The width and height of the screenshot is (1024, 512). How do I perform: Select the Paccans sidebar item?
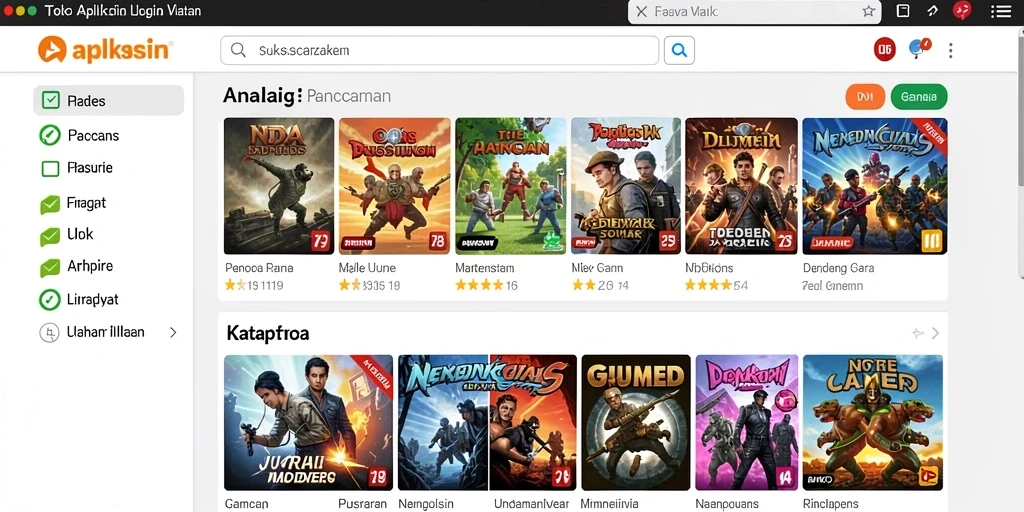point(108,135)
